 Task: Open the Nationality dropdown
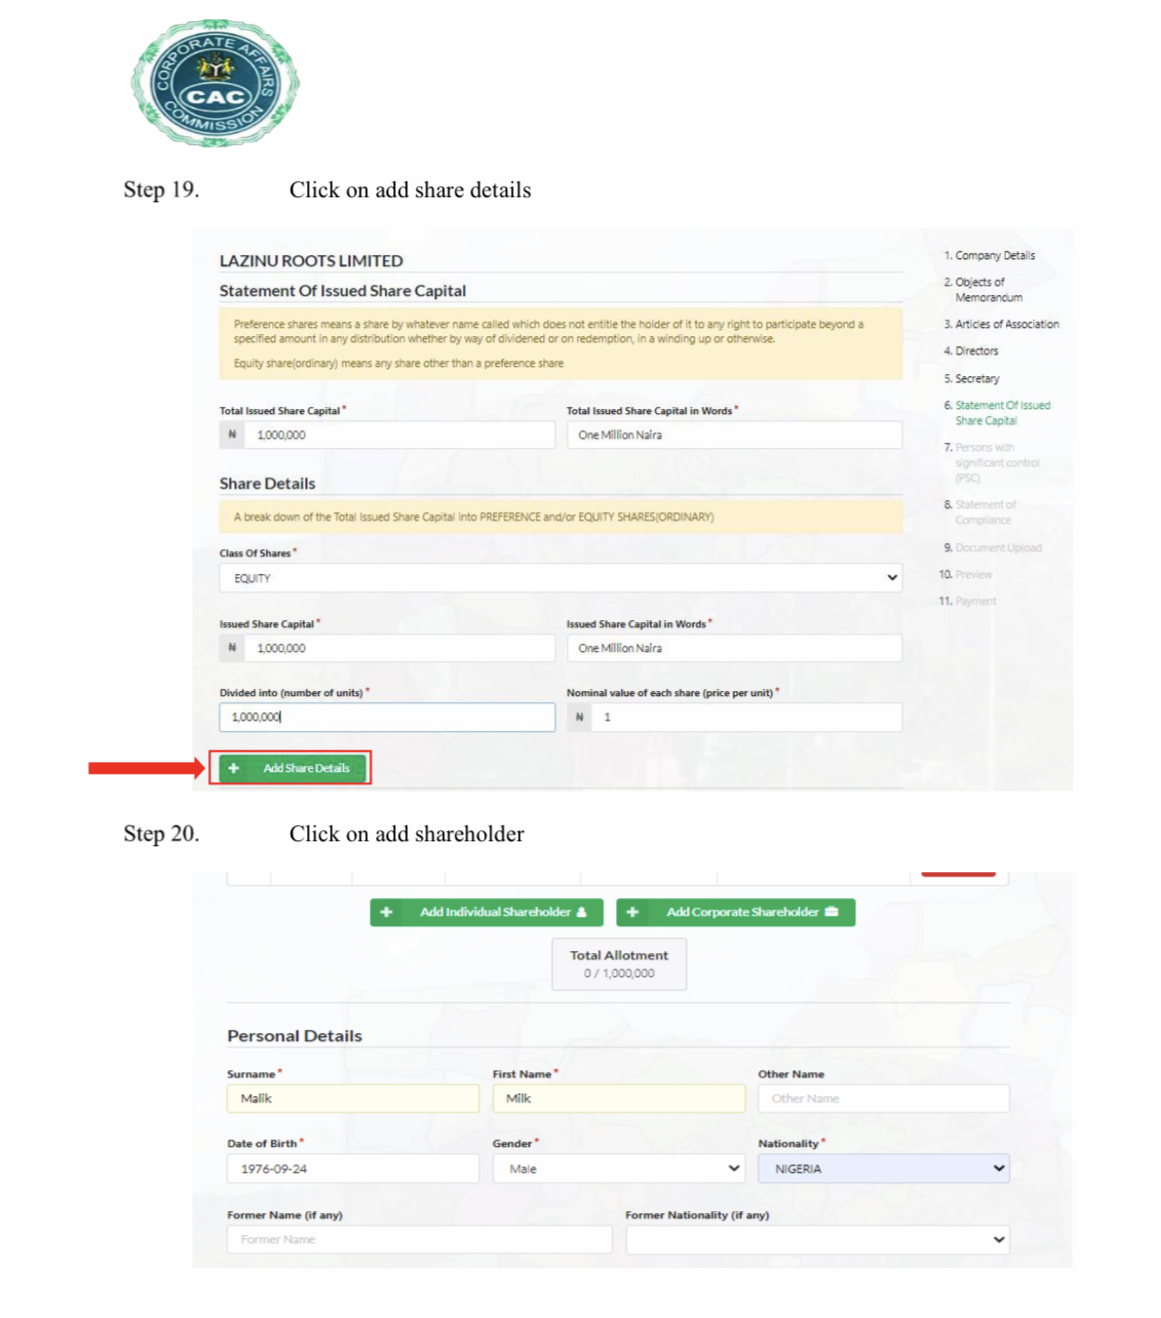(883, 1168)
